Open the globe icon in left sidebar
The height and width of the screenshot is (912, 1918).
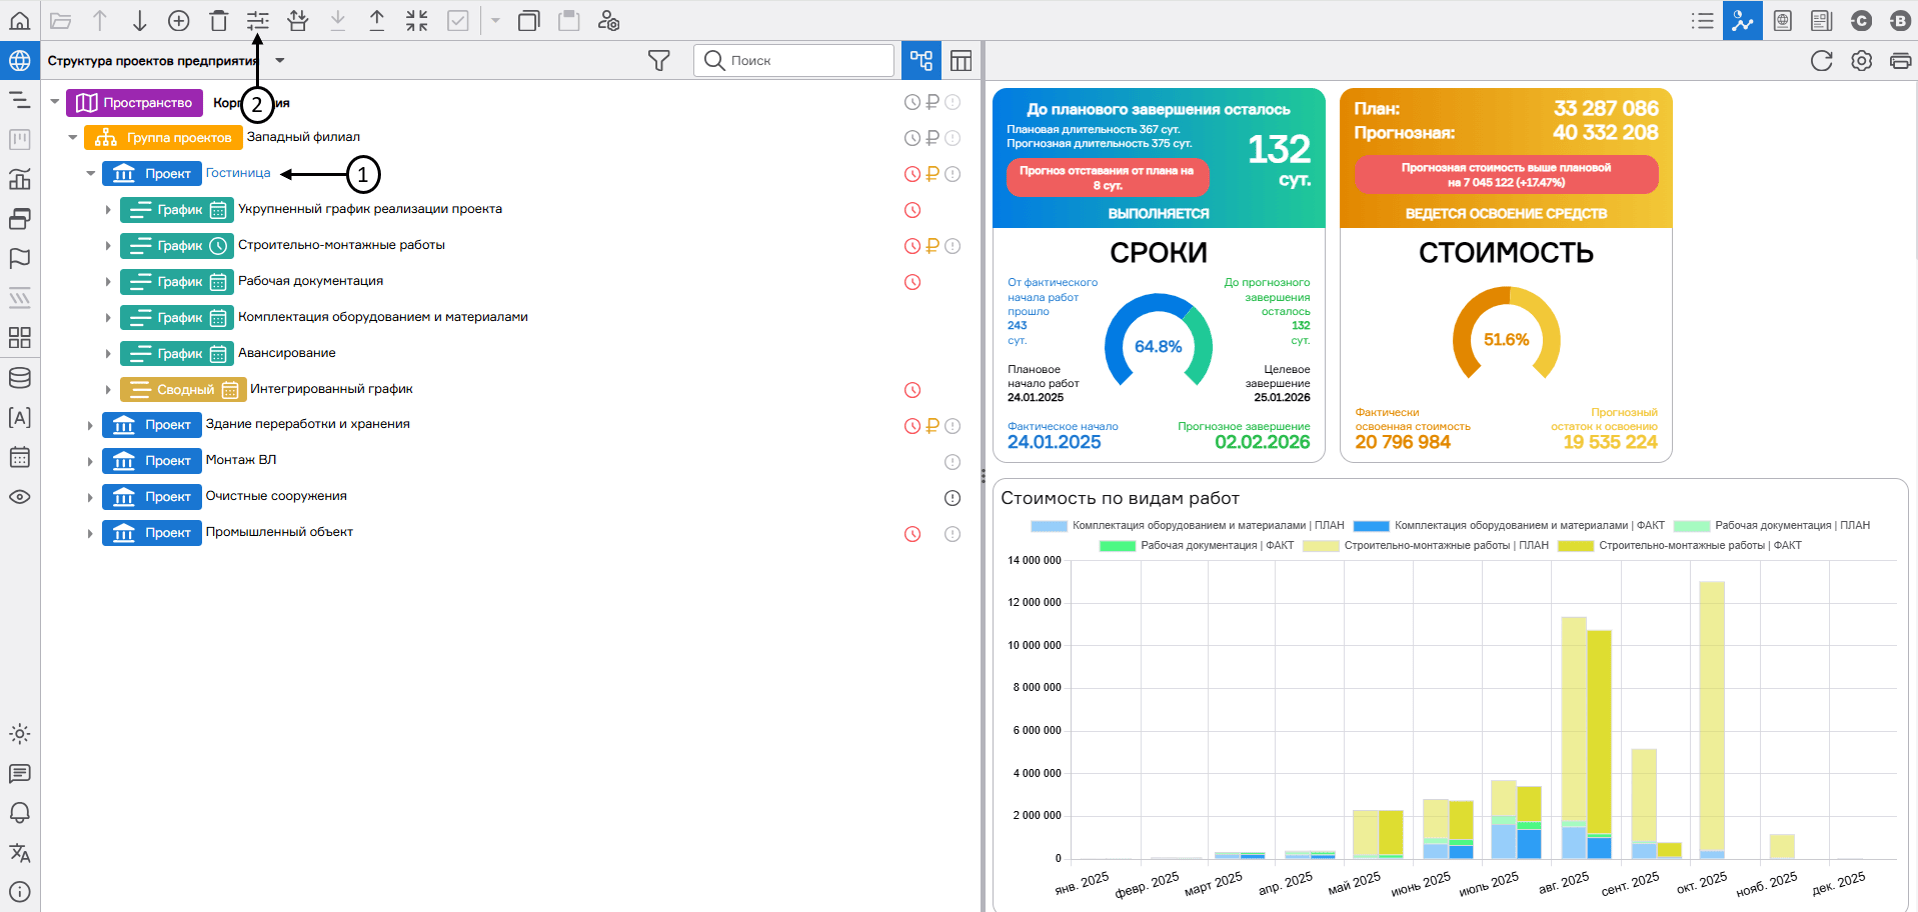click(x=19, y=60)
